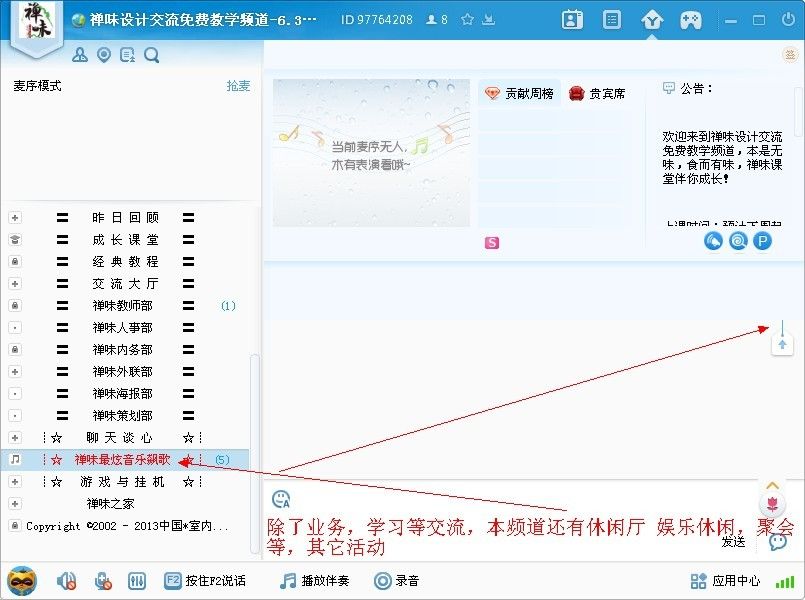Expand the 禅味外联部 channel
The width and height of the screenshot is (805, 600).
15,372
